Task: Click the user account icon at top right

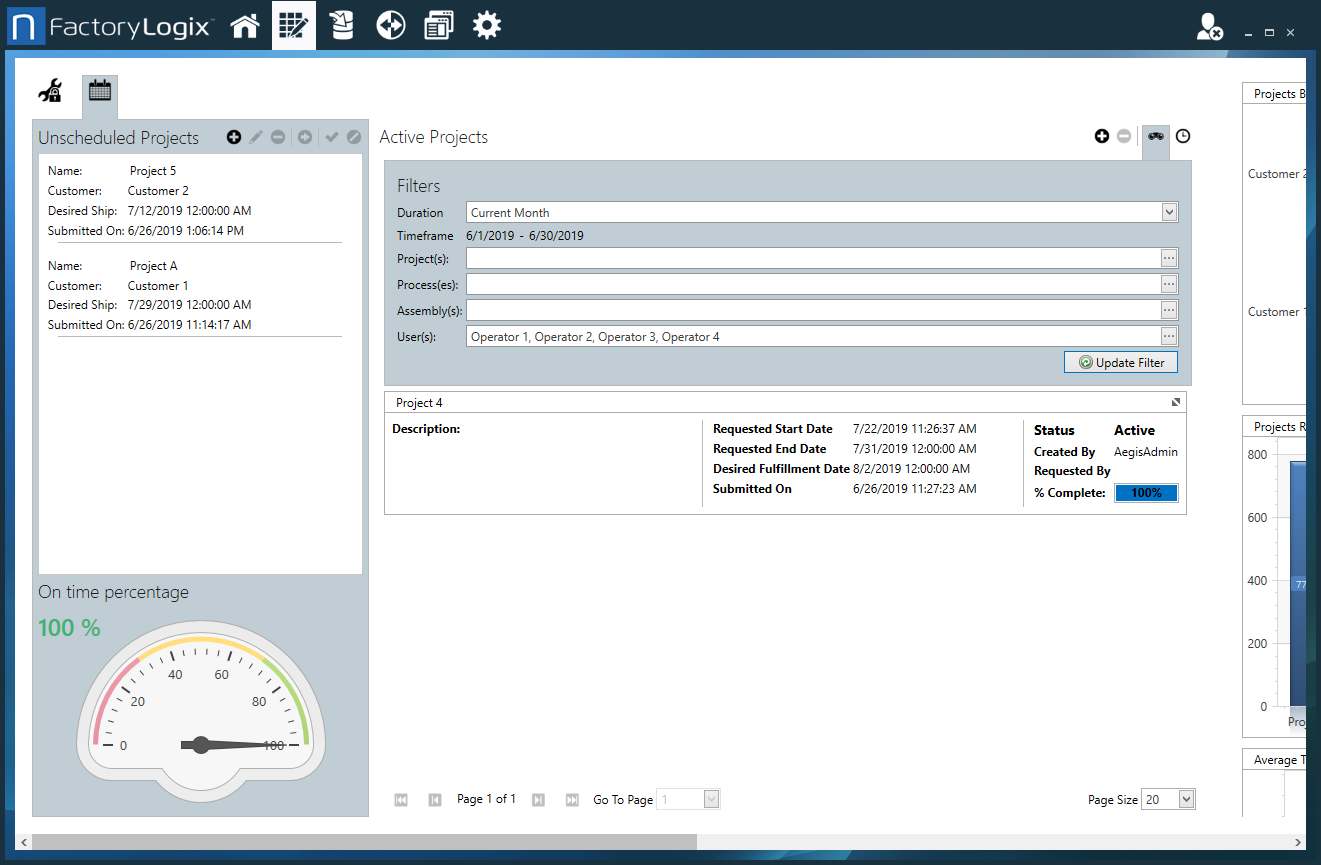Action: pos(1210,28)
